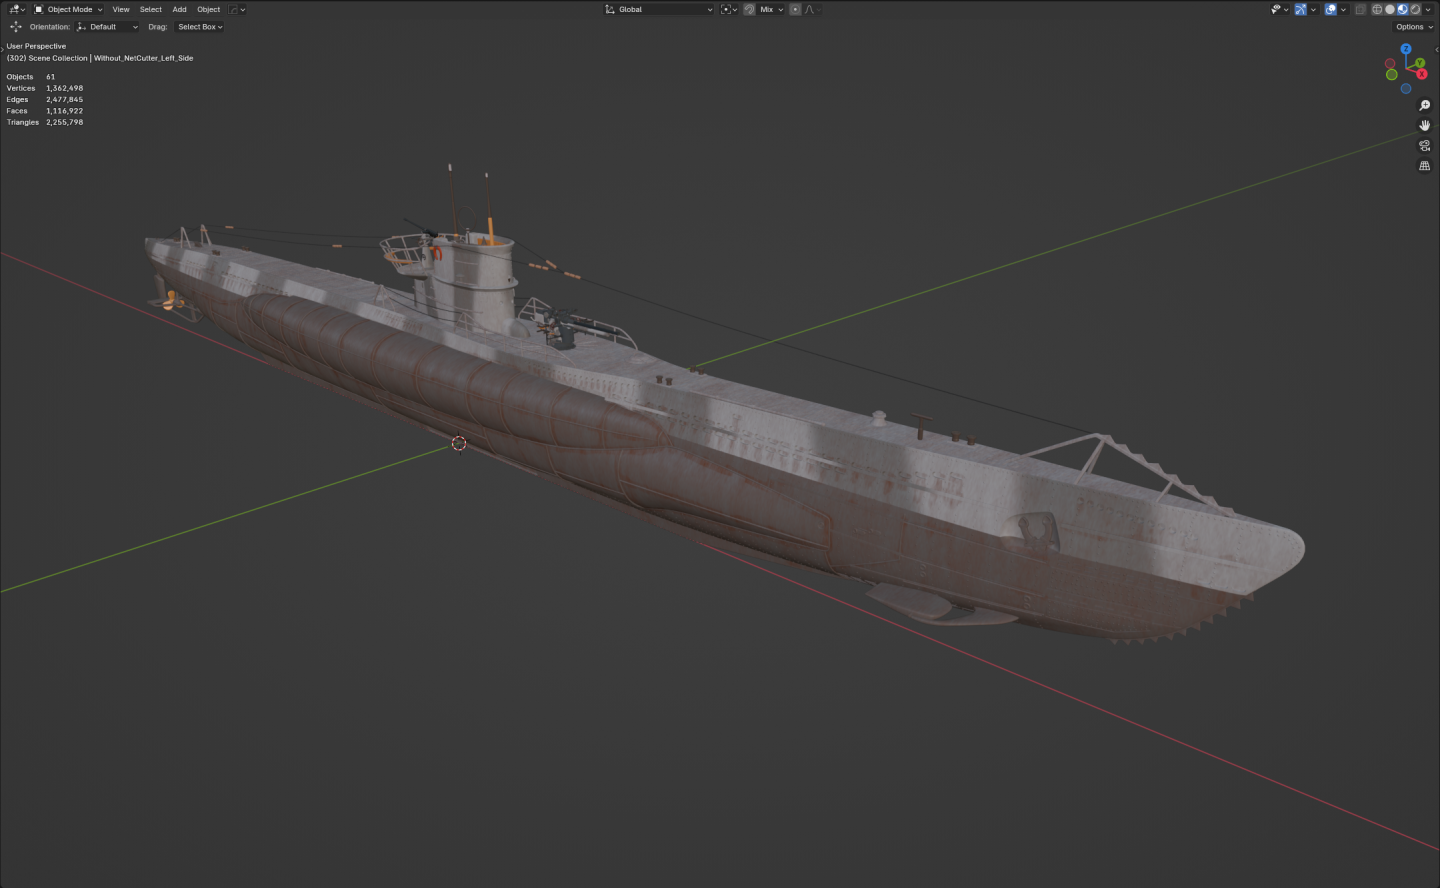Image resolution: width=1440 pixels, height=888 pixels.
Task: Open the Mix snapping options dropdown
Action: [771, 9]
